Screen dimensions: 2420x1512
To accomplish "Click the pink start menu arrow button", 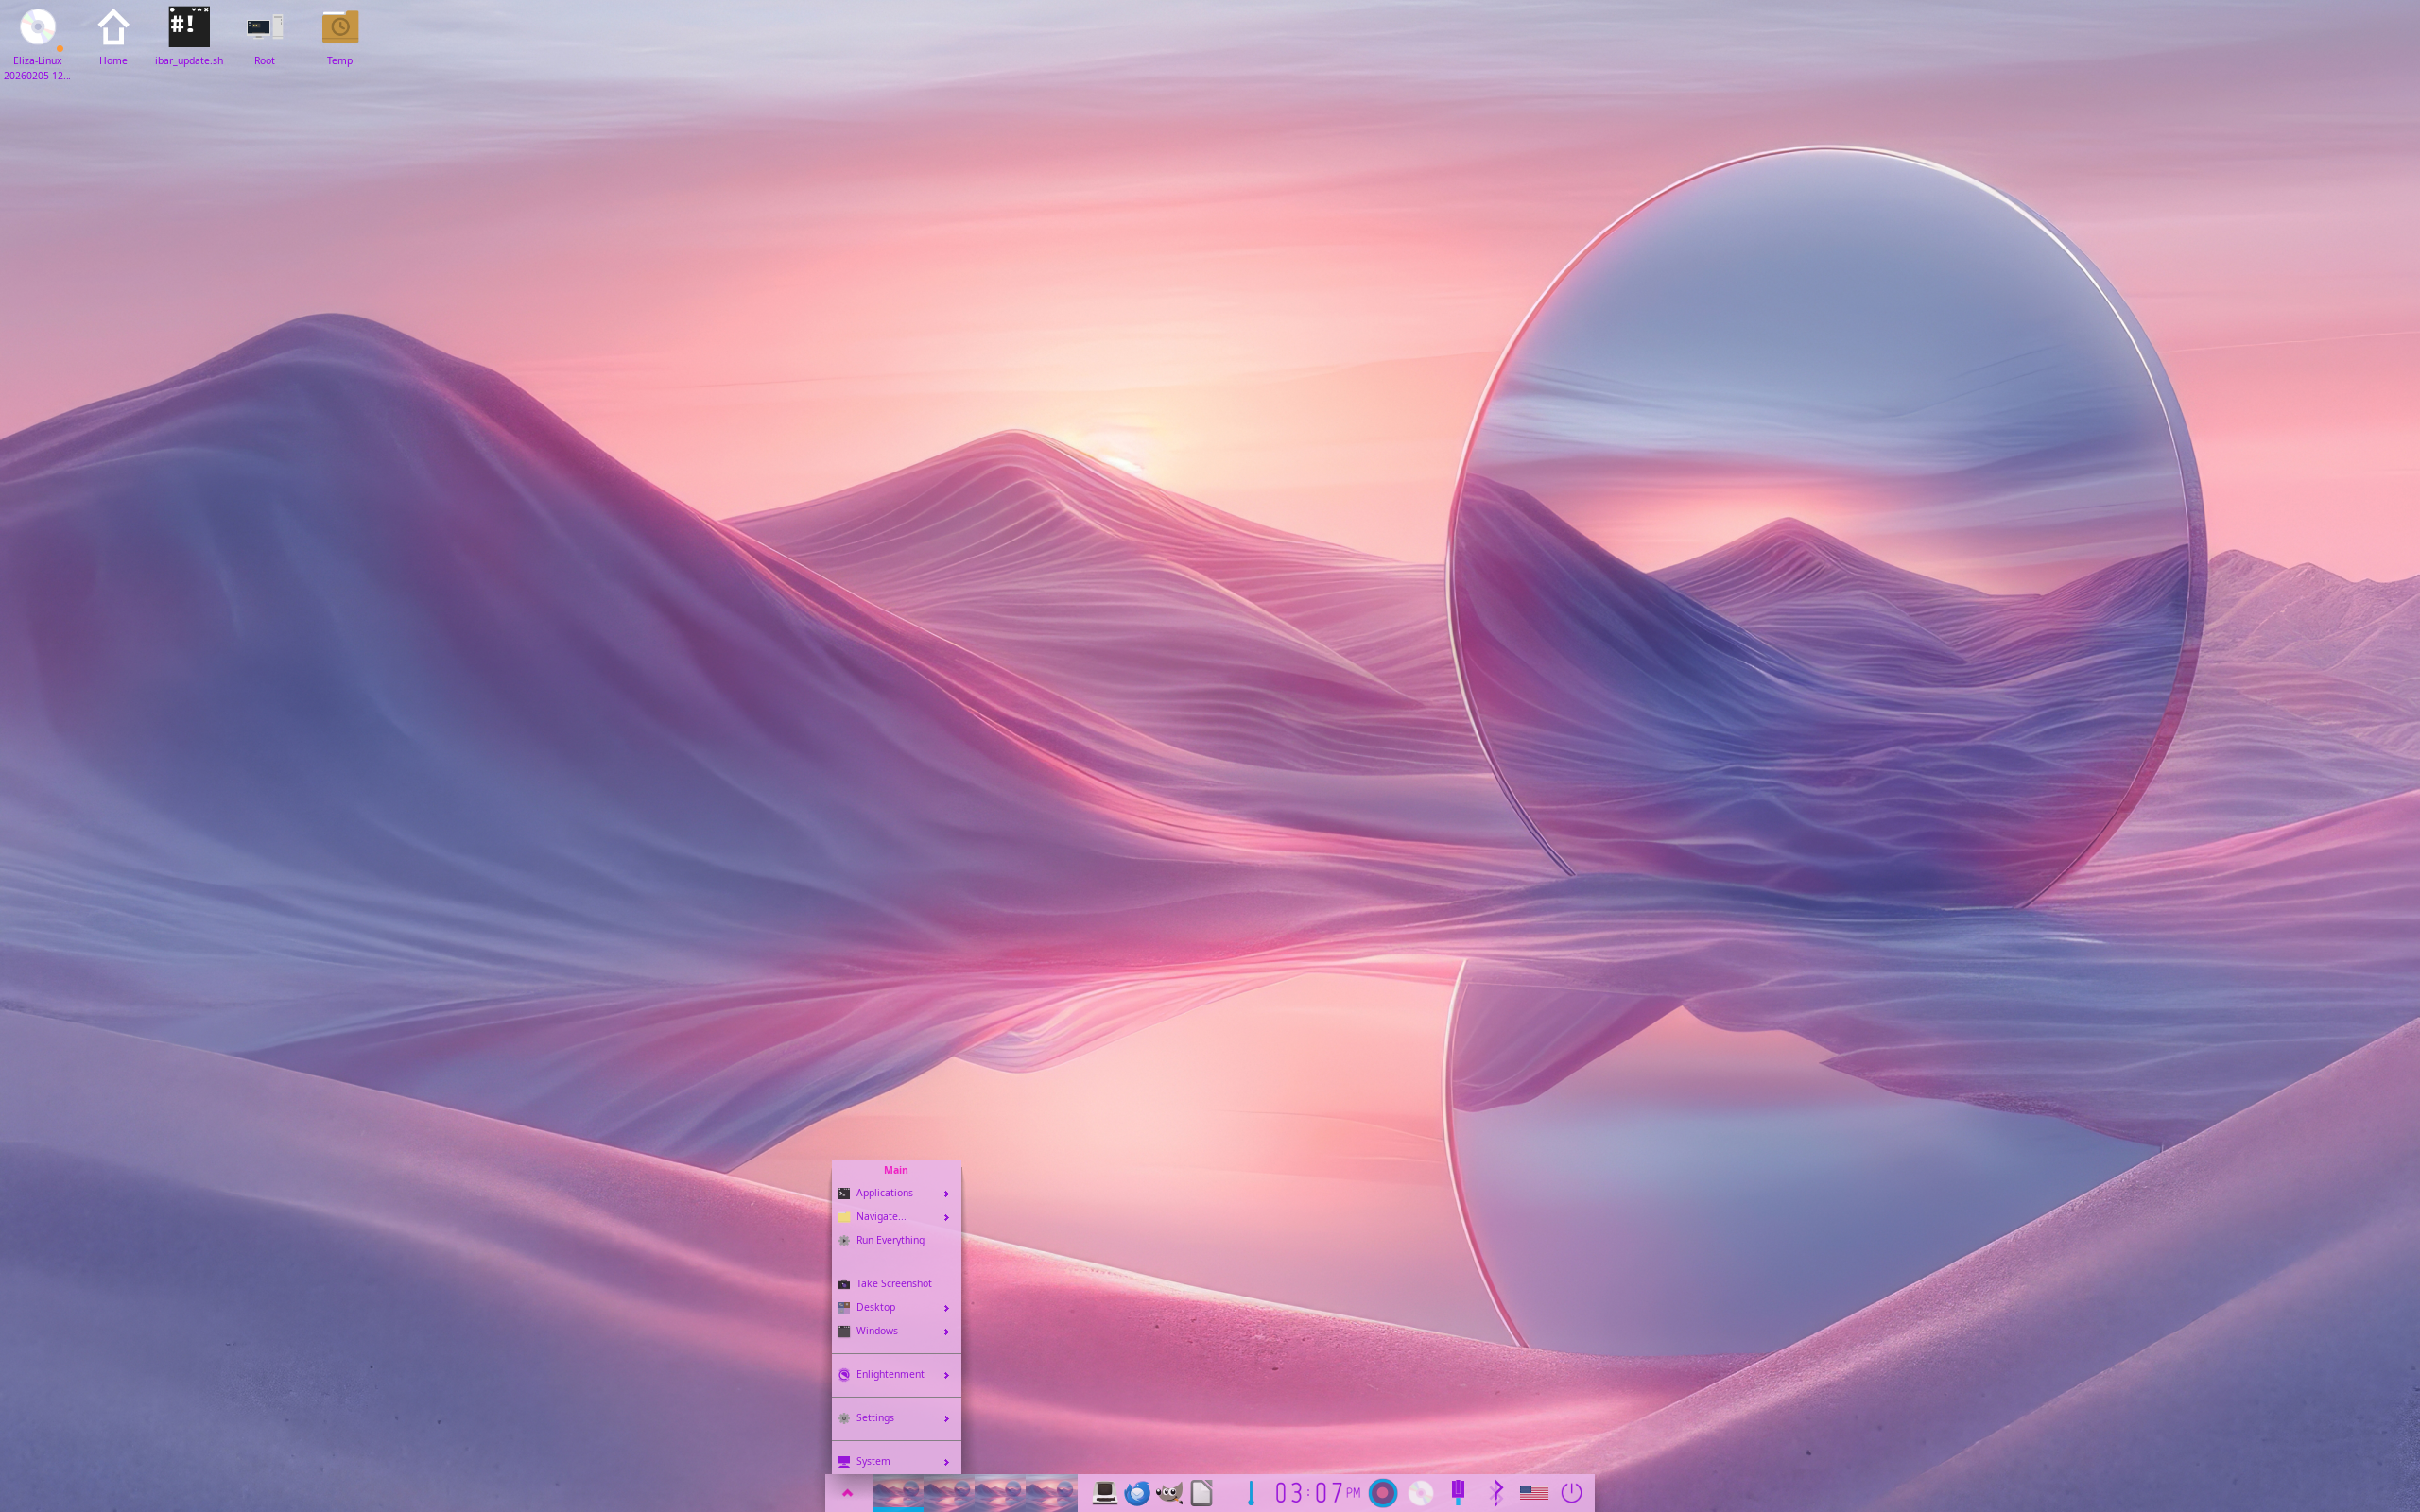I will pyautogui.click(x=847, y=1493).
